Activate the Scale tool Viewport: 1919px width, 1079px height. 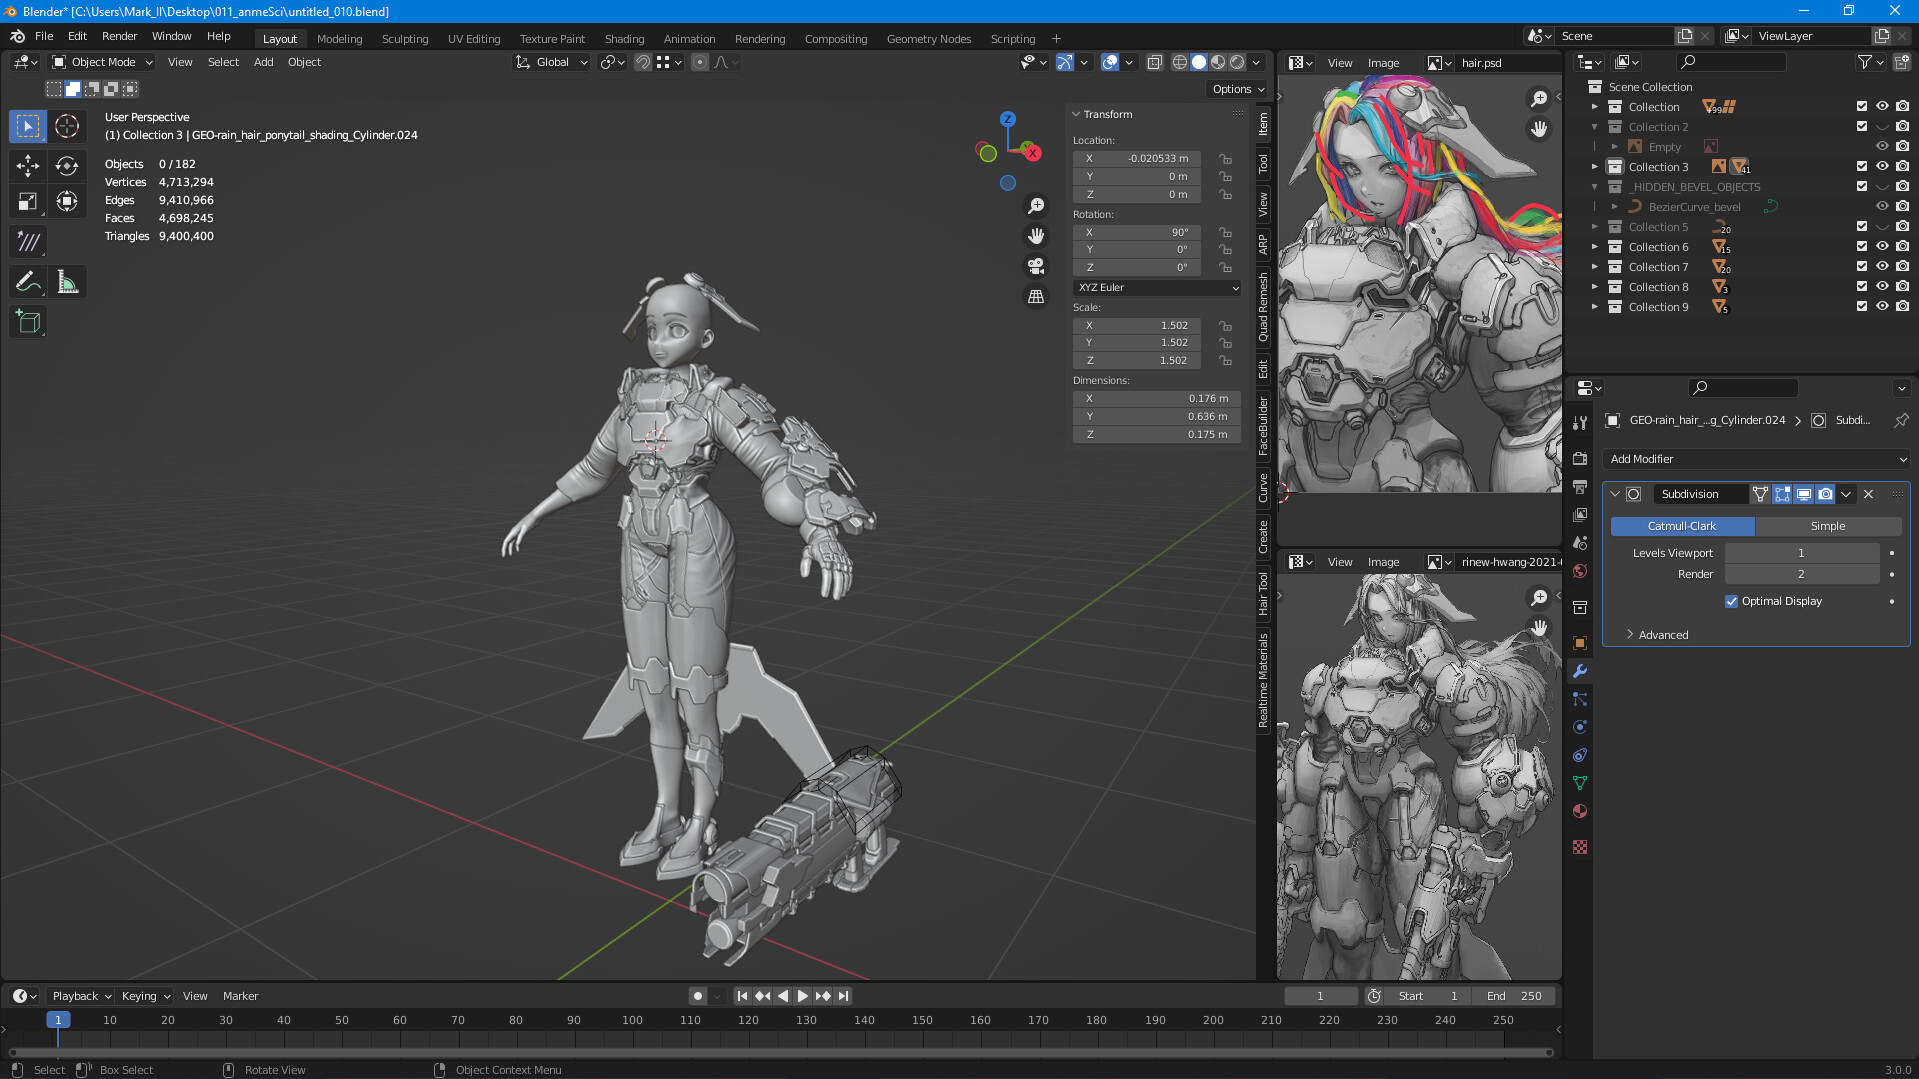click(x=27, y=200)
